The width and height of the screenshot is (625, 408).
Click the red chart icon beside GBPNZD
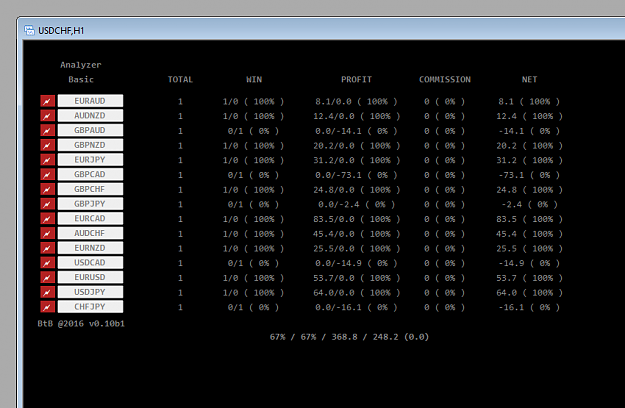(47, 145)
